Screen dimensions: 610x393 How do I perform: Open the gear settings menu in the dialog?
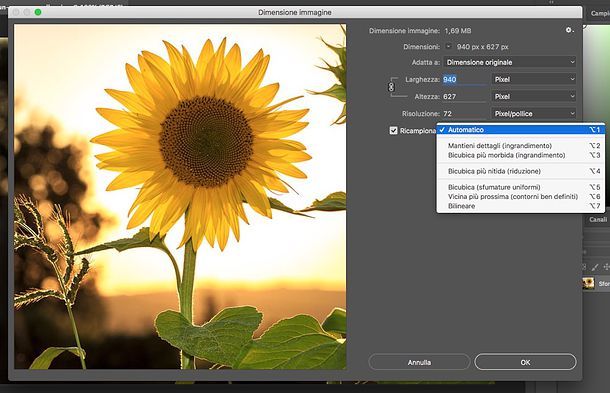pyautogui.click(x=569, y=30)
